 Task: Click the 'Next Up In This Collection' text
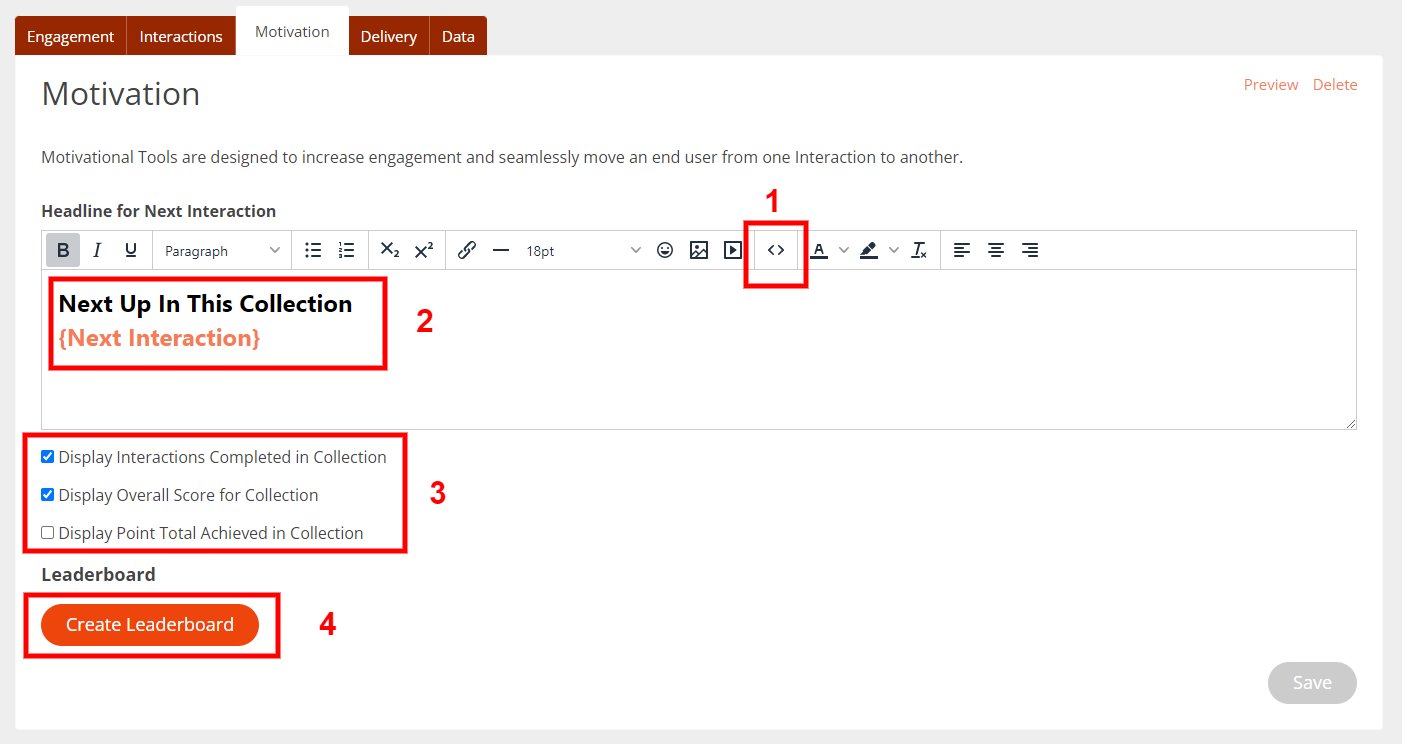206,304
